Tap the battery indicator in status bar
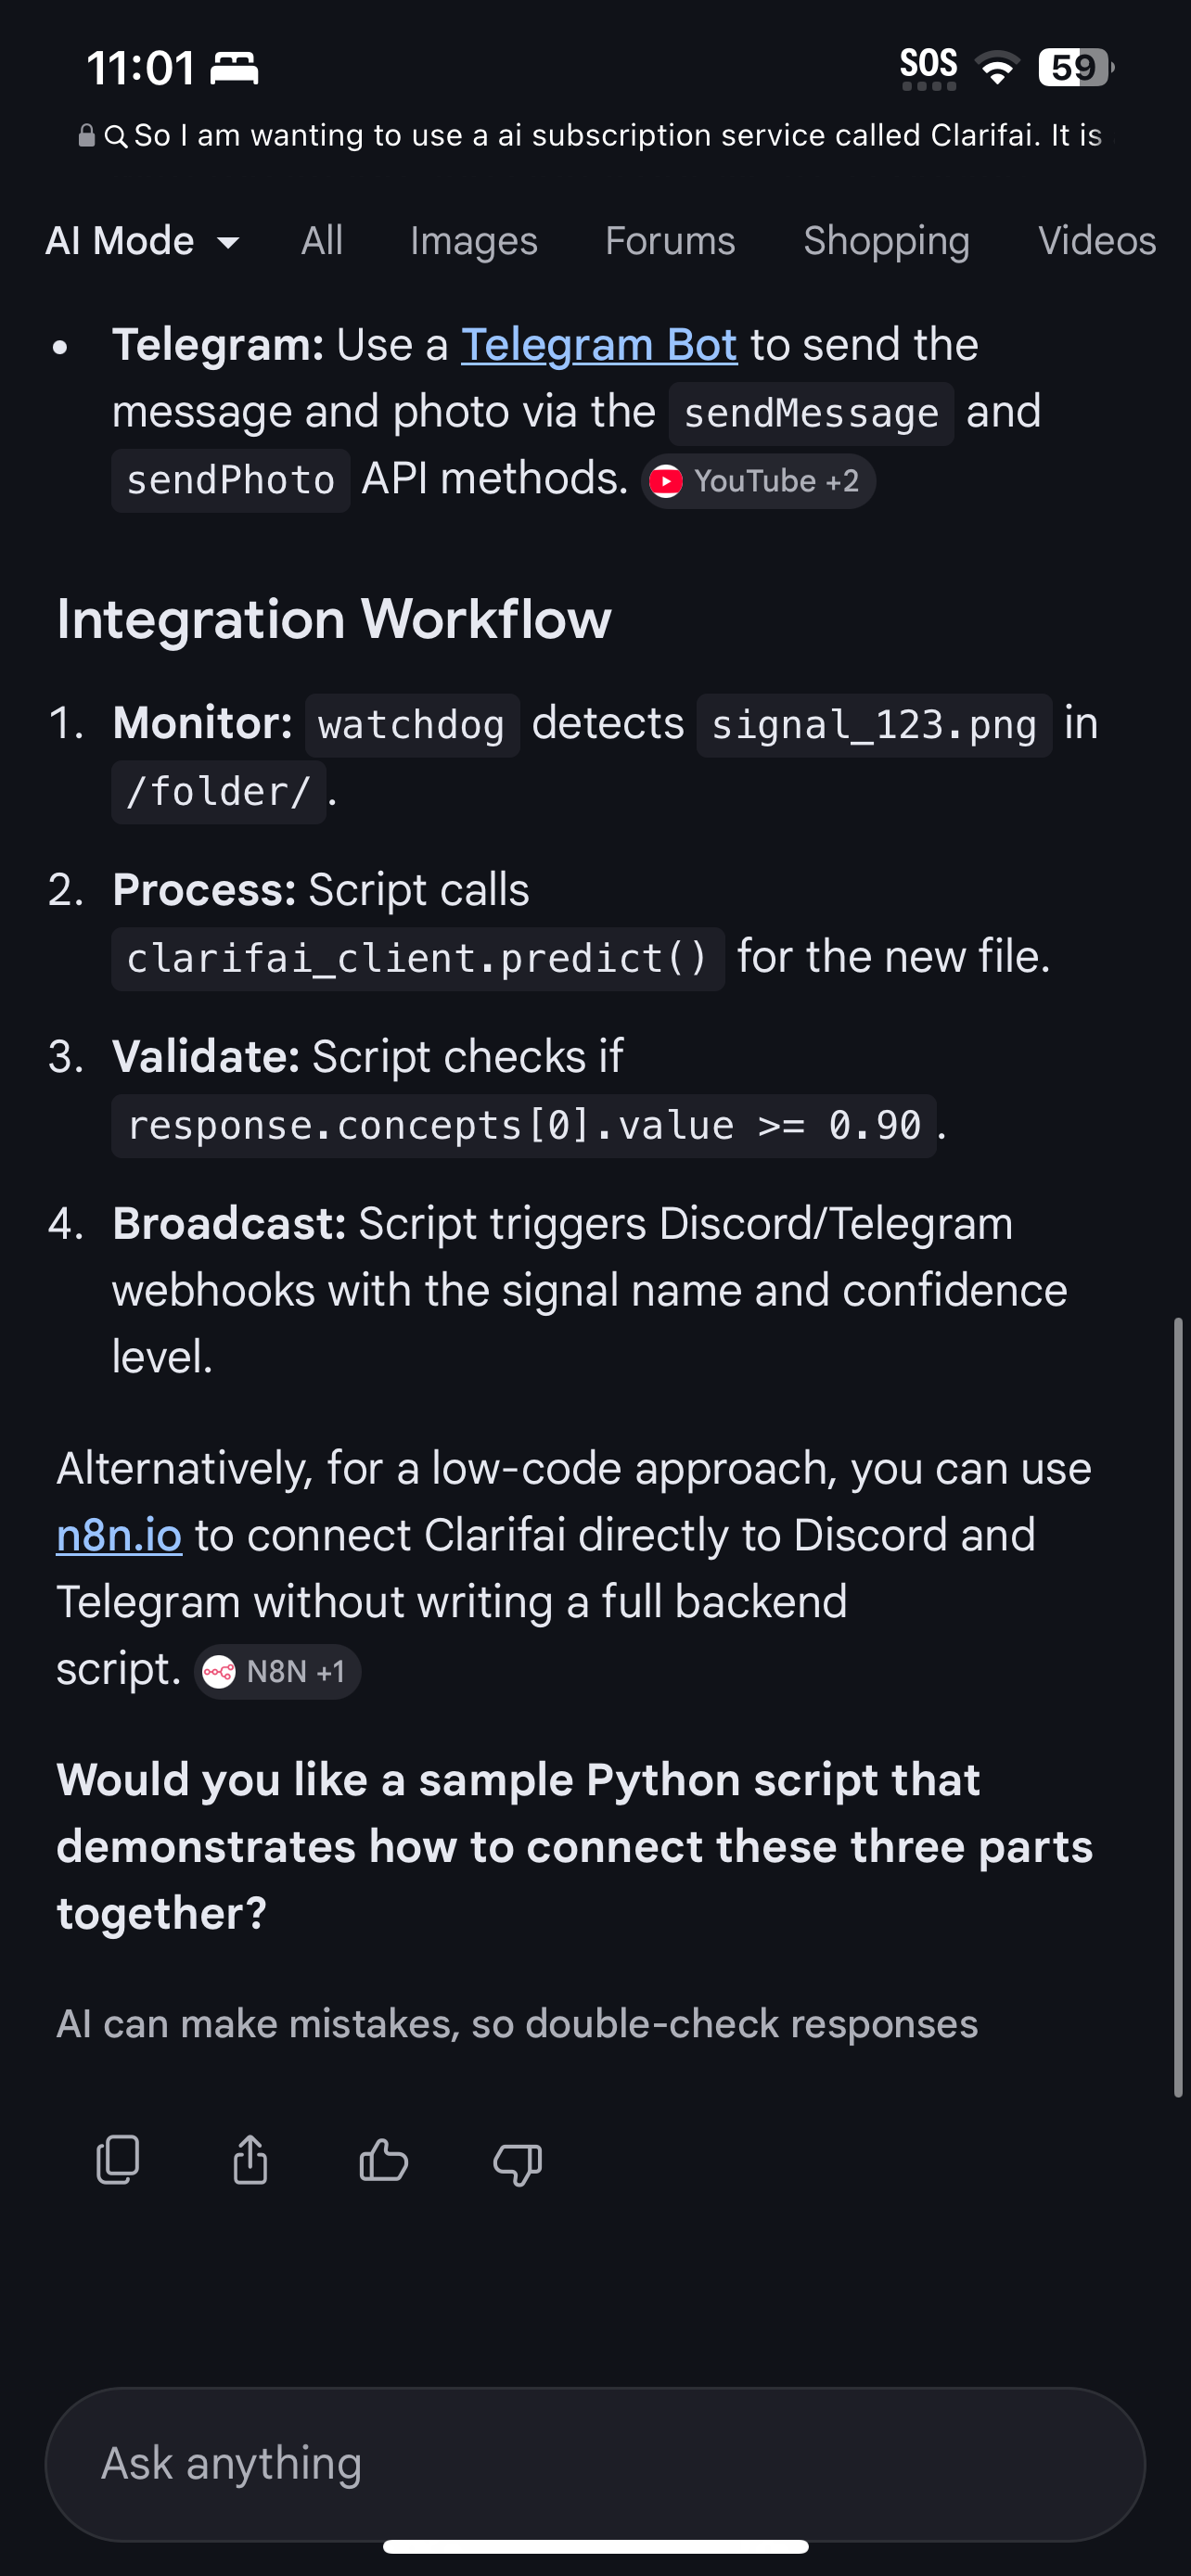1191x2576 pixels. [x=1075, y=68]
